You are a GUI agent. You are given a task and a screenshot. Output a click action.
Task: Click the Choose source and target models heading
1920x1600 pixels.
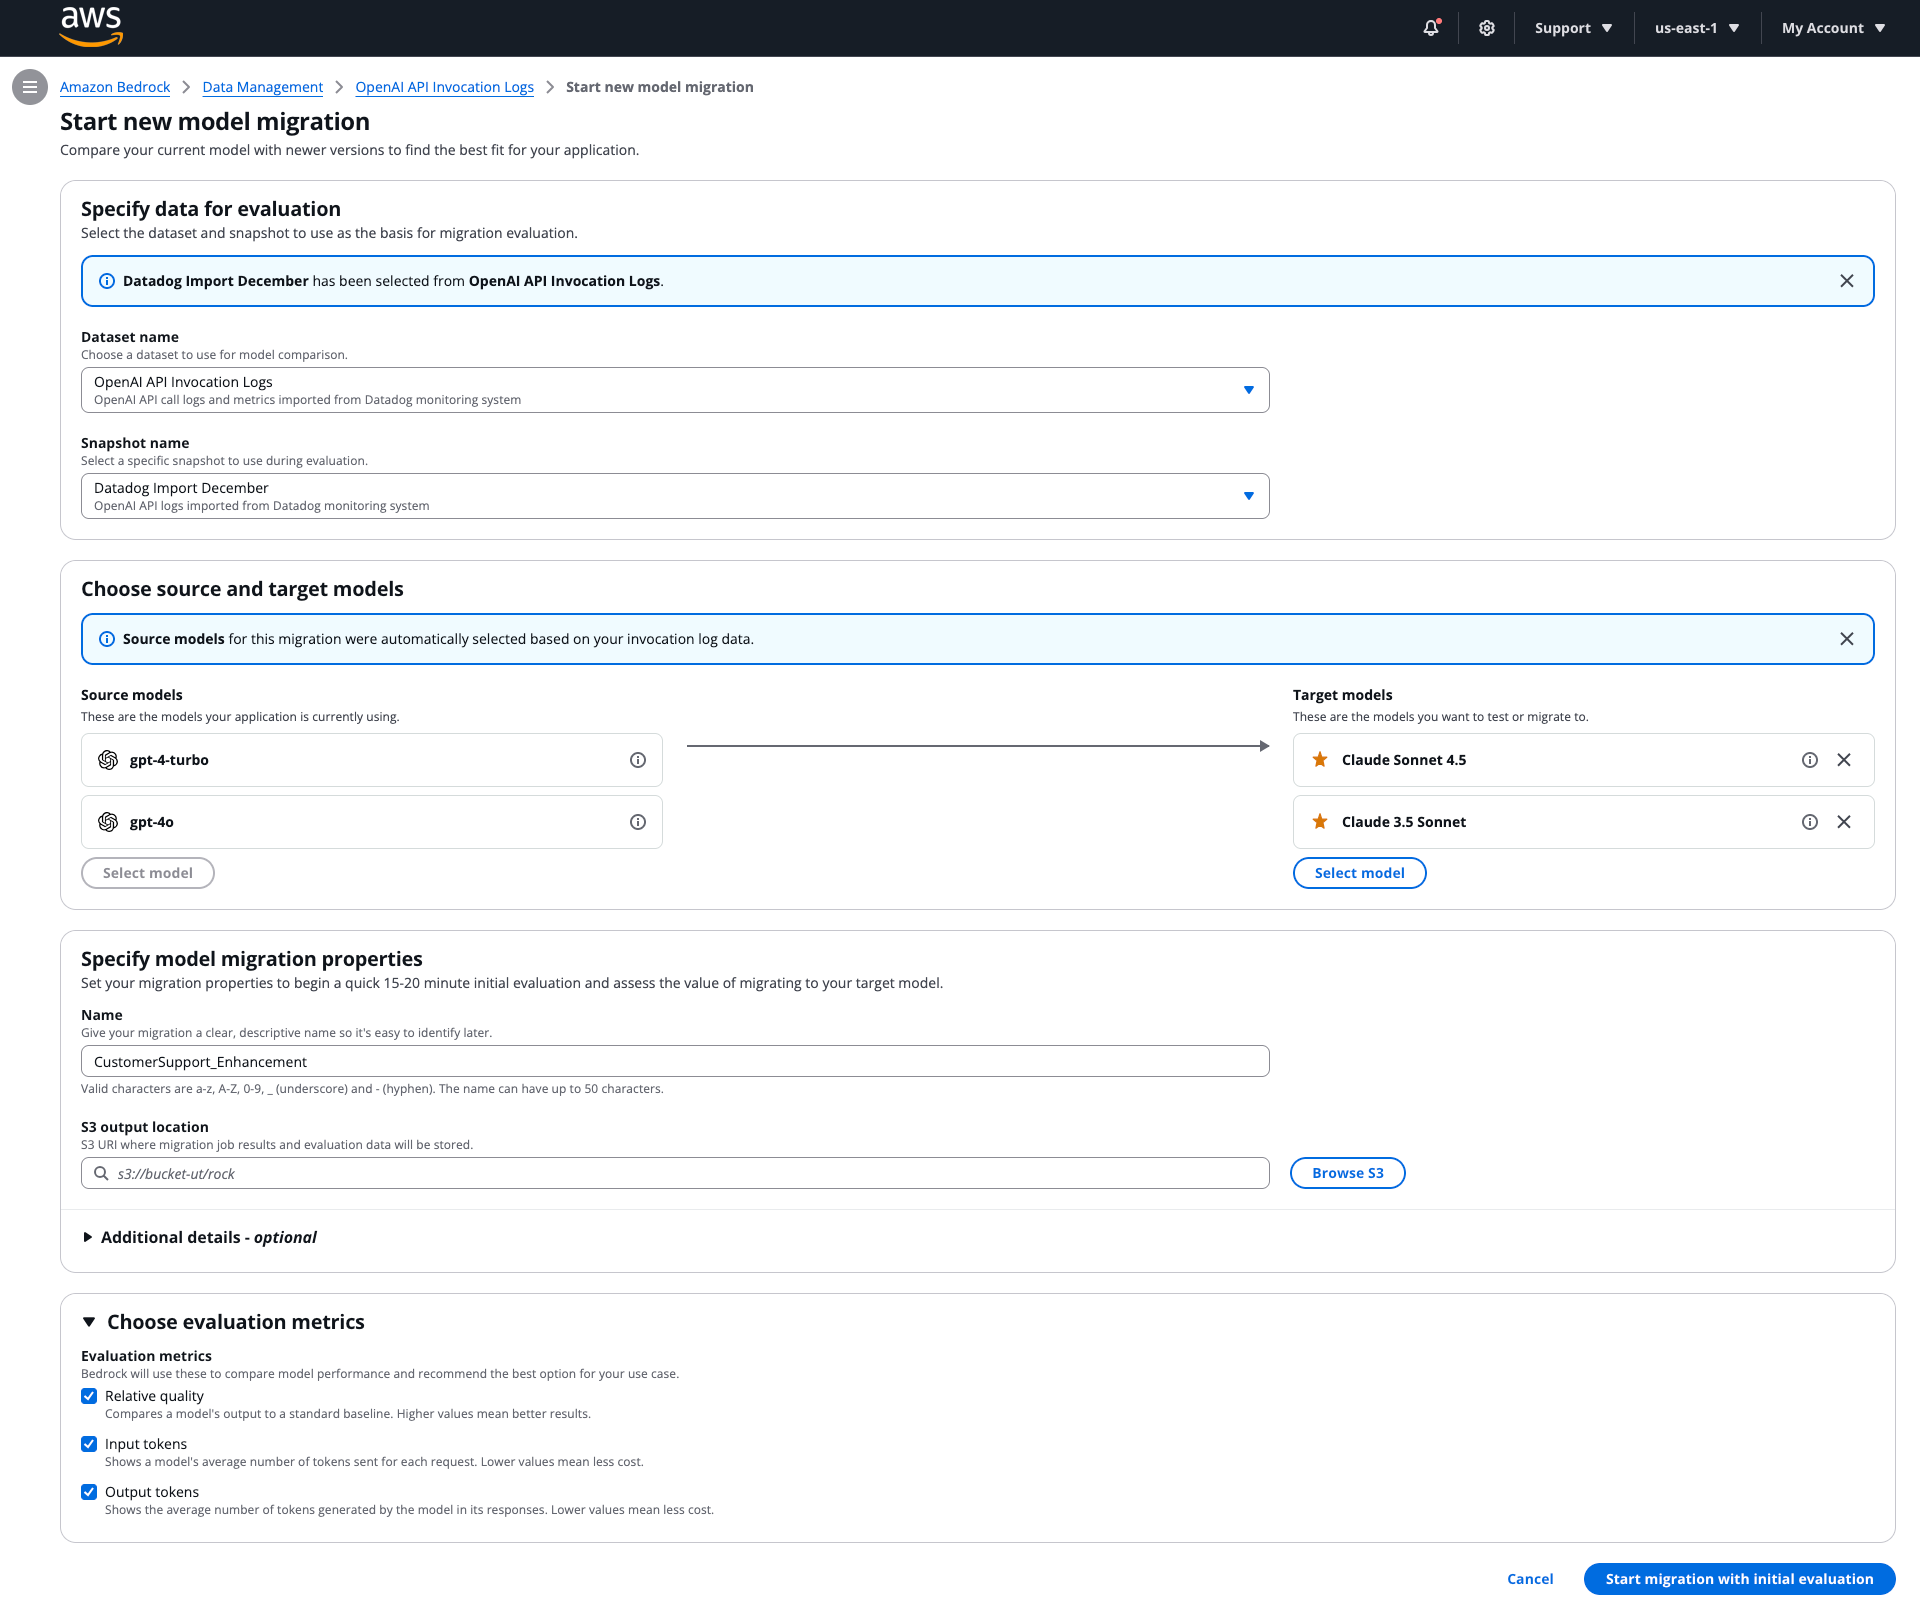pyautogui.click(x=242, y=589)
